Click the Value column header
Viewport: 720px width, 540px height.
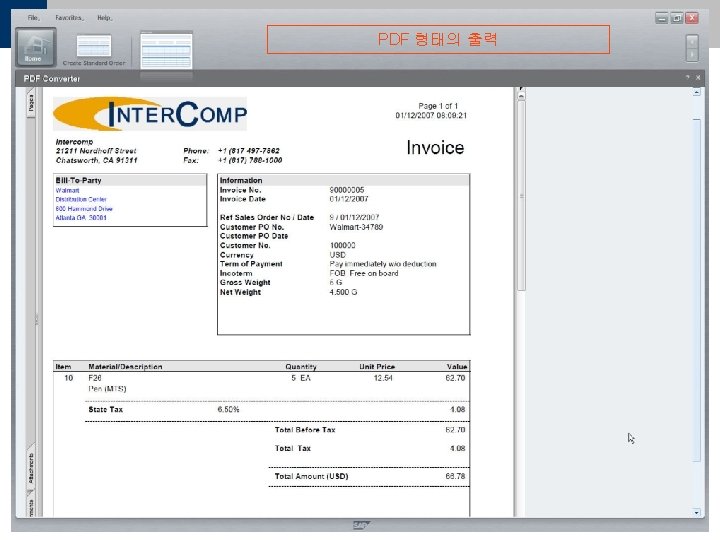[457, 366]
